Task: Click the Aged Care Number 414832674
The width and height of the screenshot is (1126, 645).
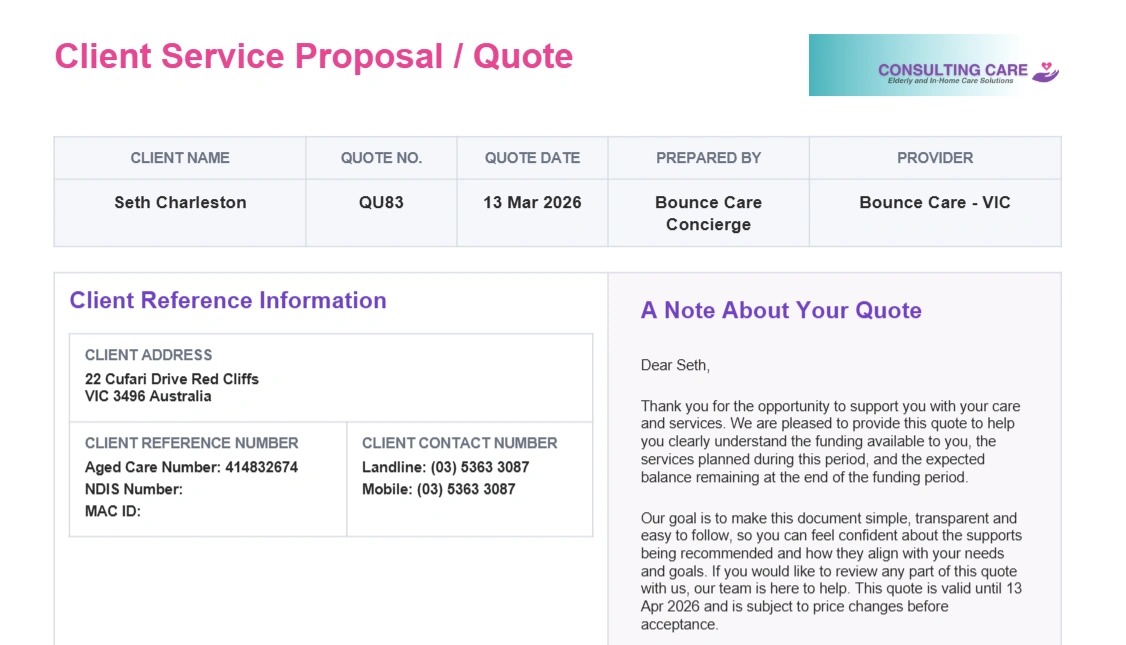Action: pyautogui.click(x=191, y=467)
